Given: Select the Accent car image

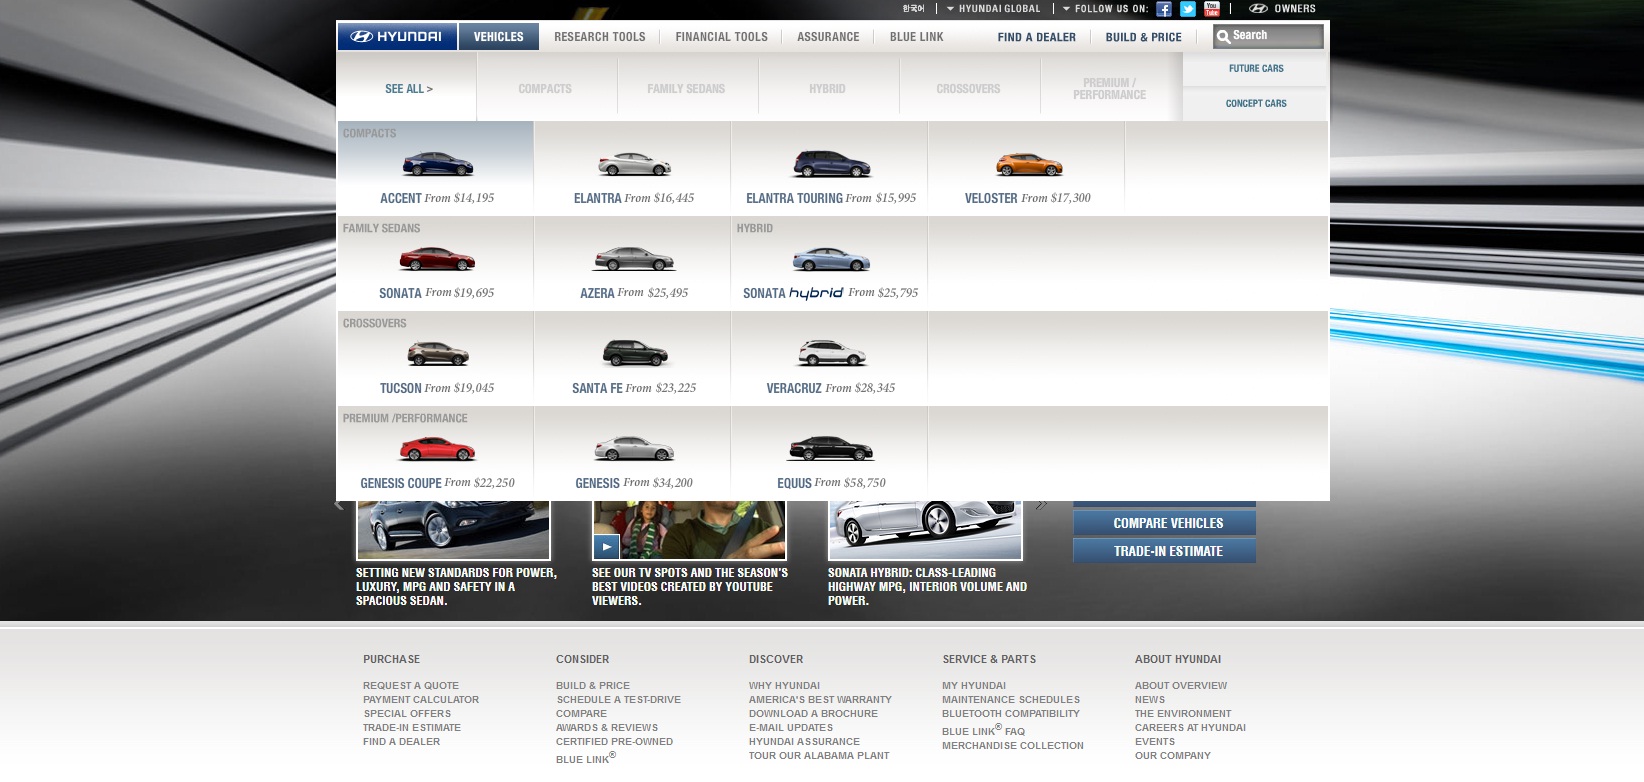Looking at the screenshot, I should coord(437,164).
